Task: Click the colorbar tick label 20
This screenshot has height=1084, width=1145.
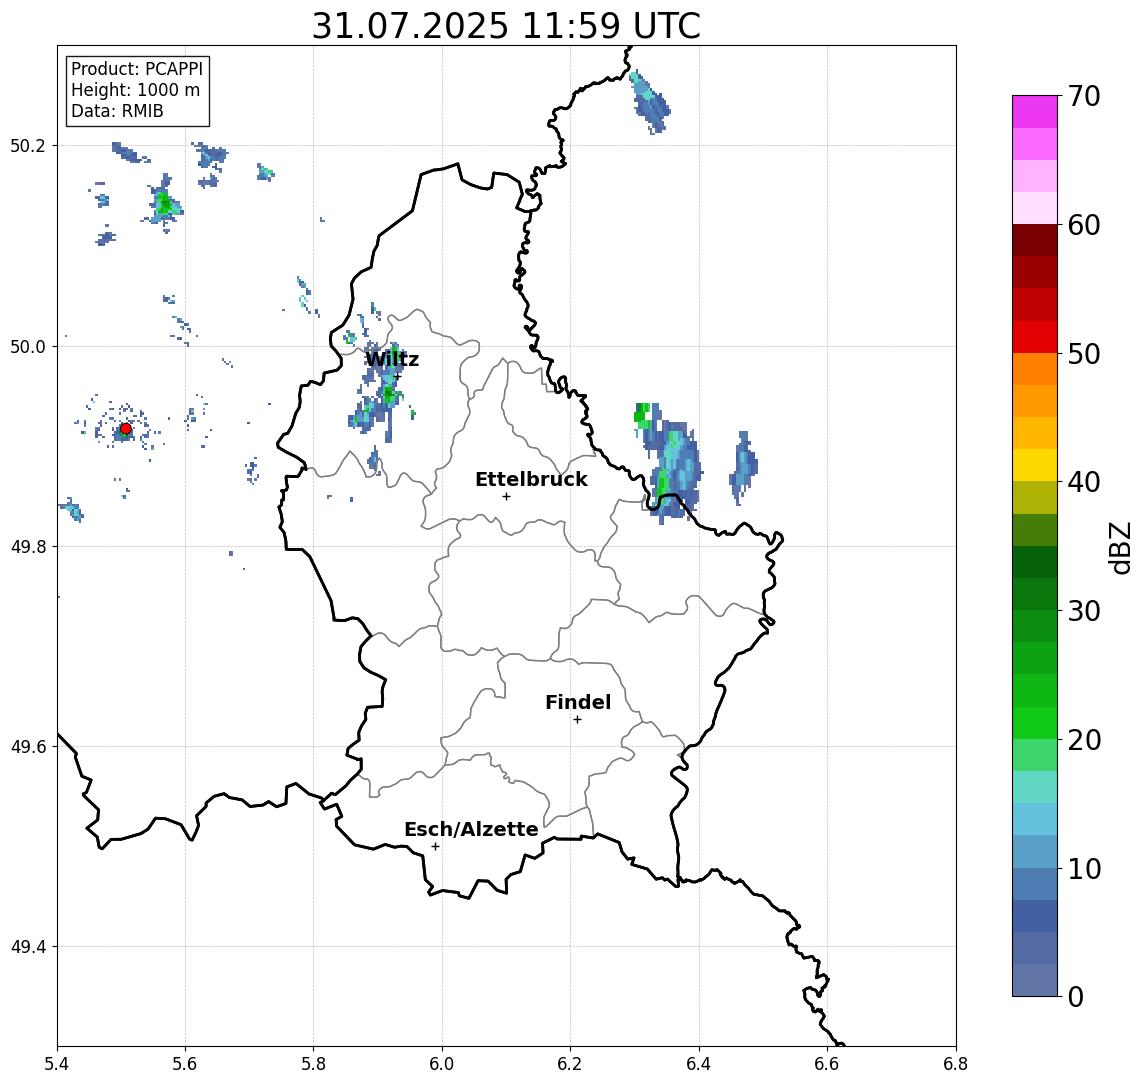Action: (x=1084, y=739)
